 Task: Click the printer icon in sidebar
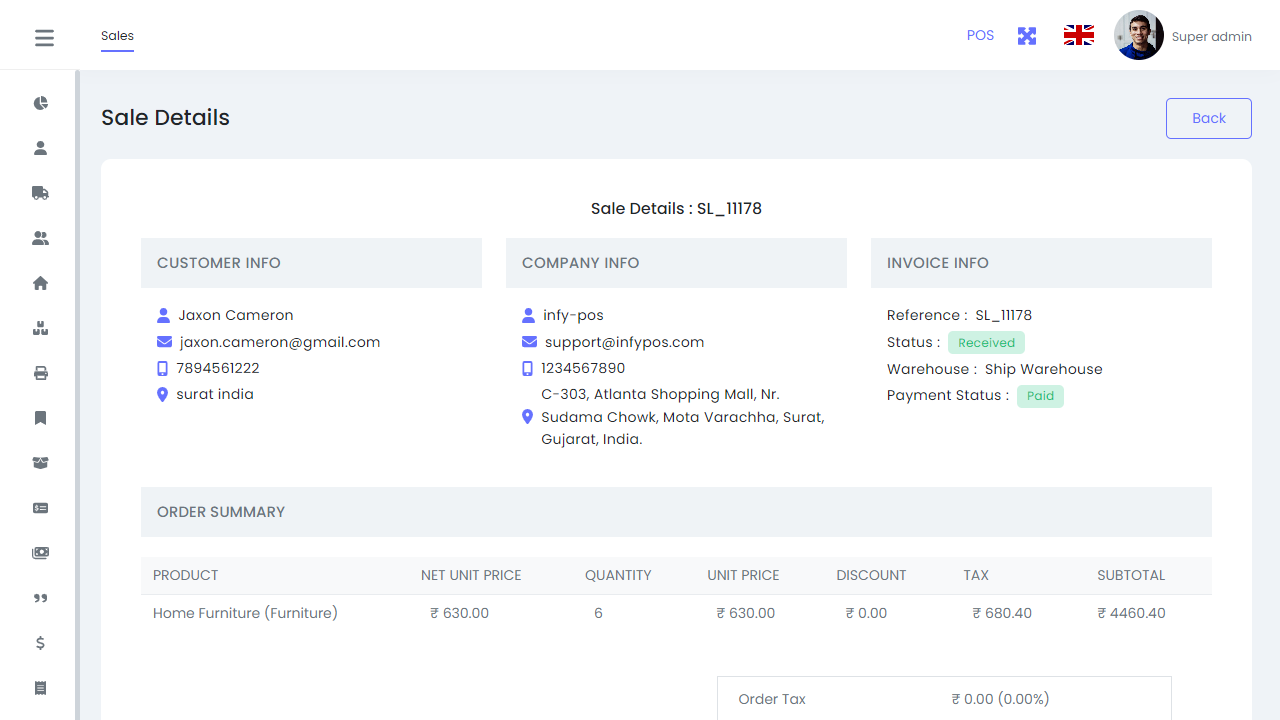(40, 373)
